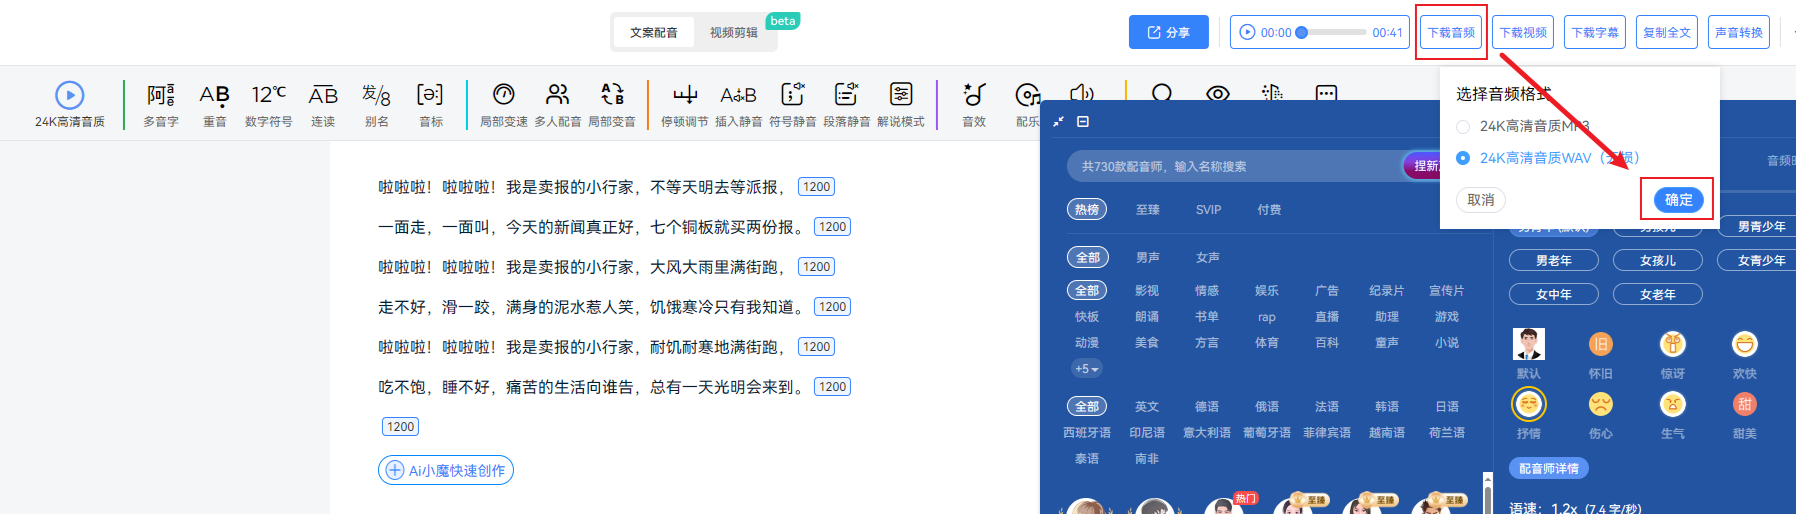
Task: Open the 局部变速 local speed tool
Action: click(504, 95)
